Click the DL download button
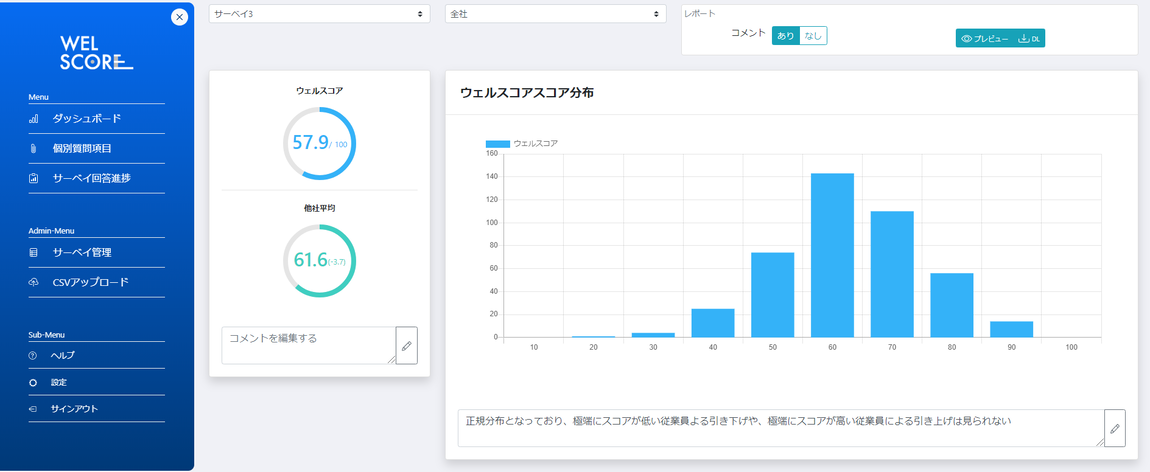 pos(1030,39)
